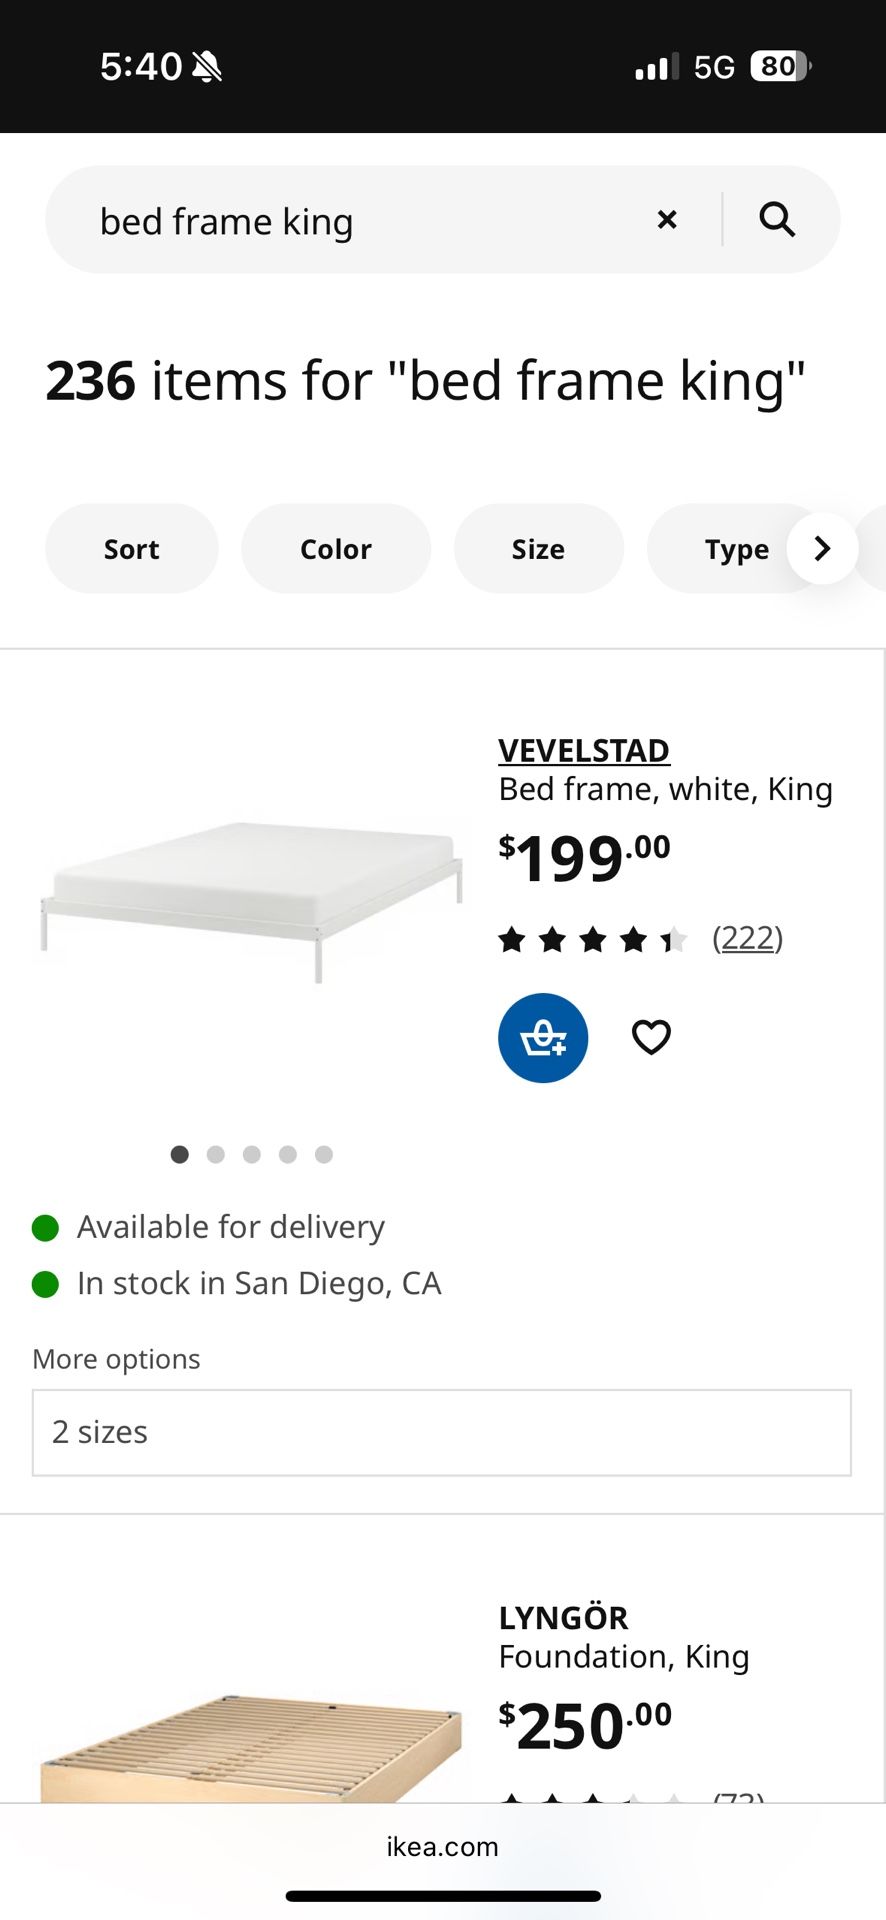
Task: Tap the ikea.com address bar
Action: [443, 1847]
